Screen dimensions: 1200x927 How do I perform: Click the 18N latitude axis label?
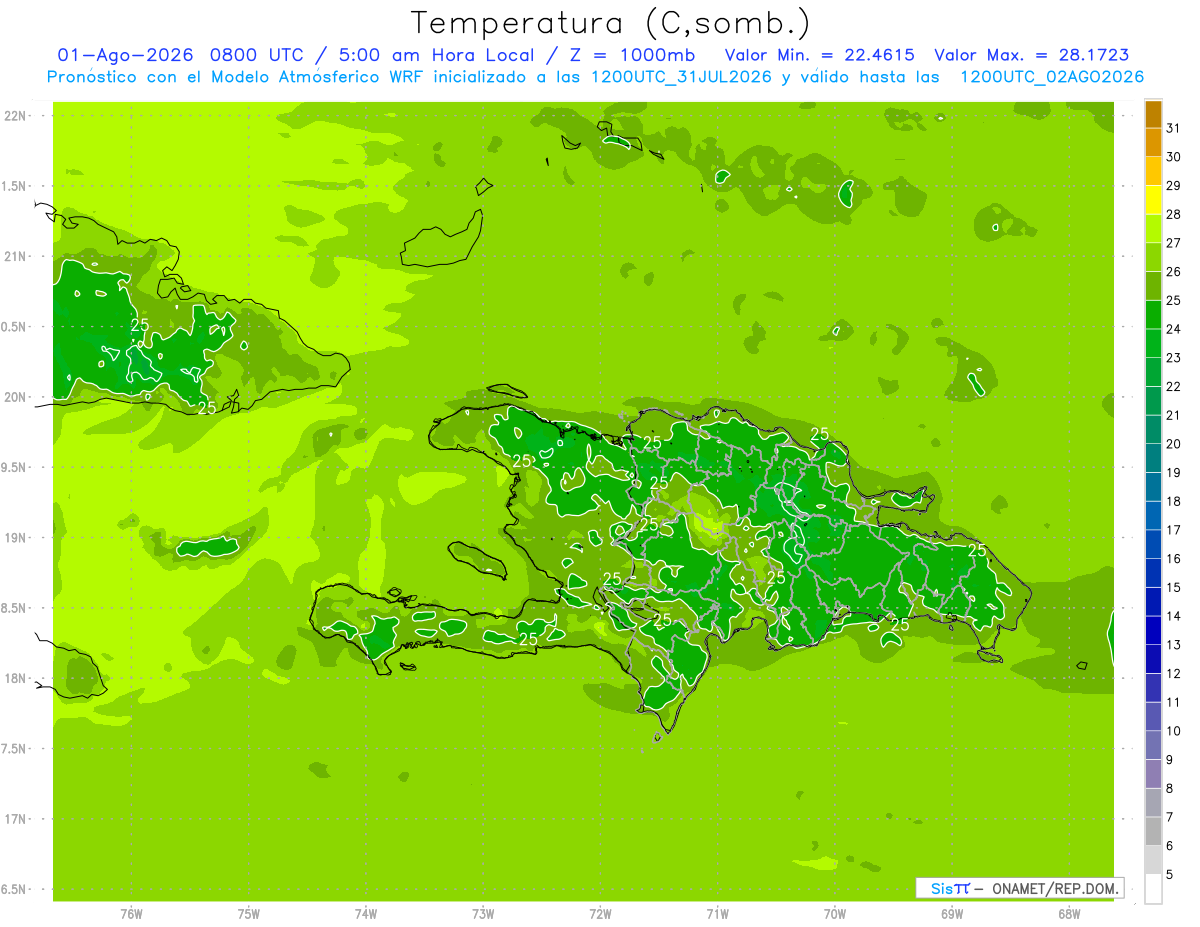[16, 679]
